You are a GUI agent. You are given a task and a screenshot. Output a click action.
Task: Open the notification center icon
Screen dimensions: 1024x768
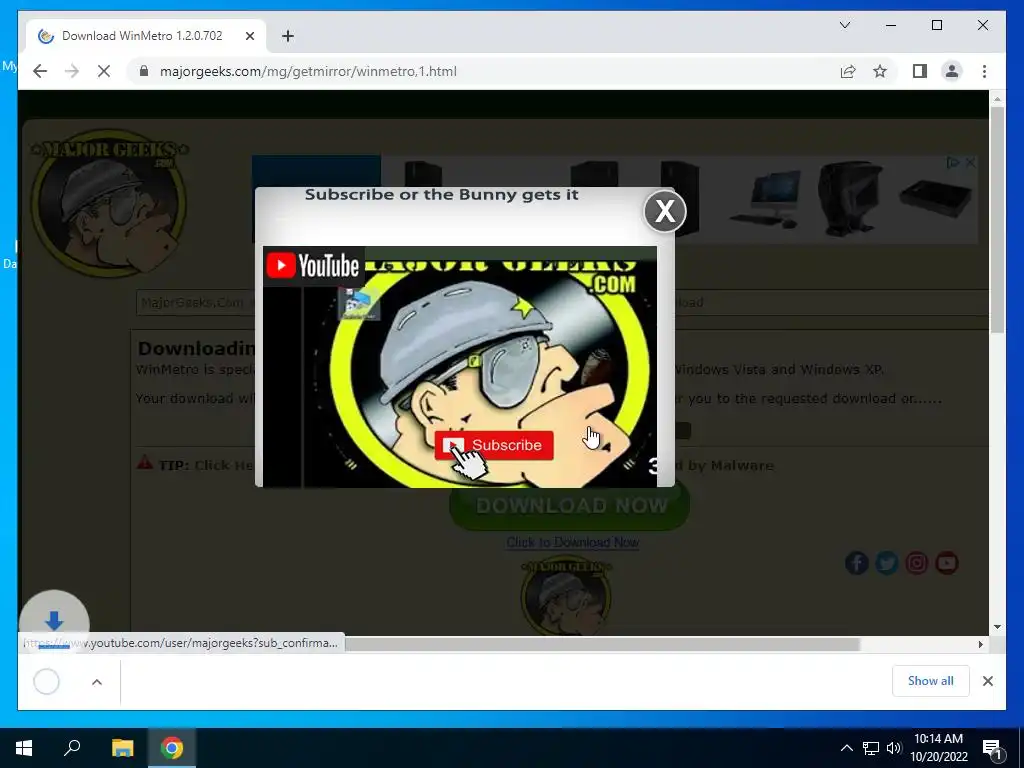point(992,748)
